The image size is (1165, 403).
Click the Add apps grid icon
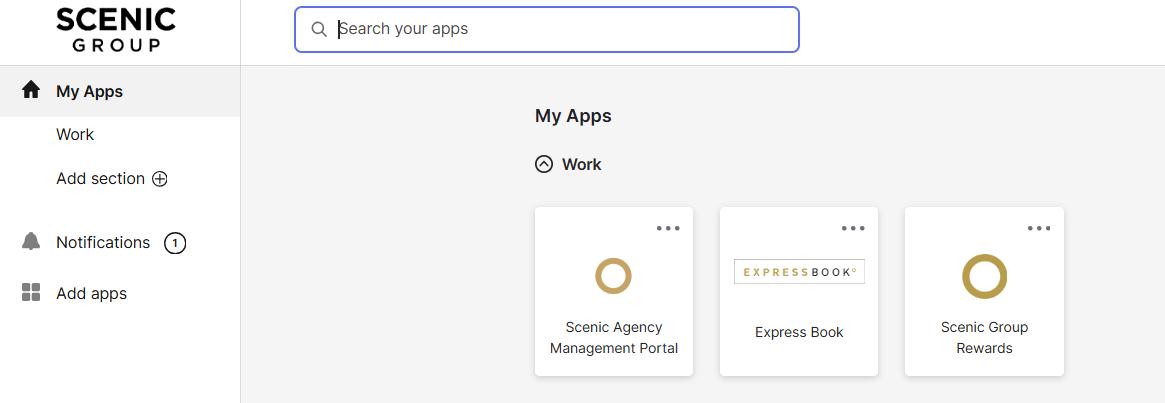coord(31,293)
